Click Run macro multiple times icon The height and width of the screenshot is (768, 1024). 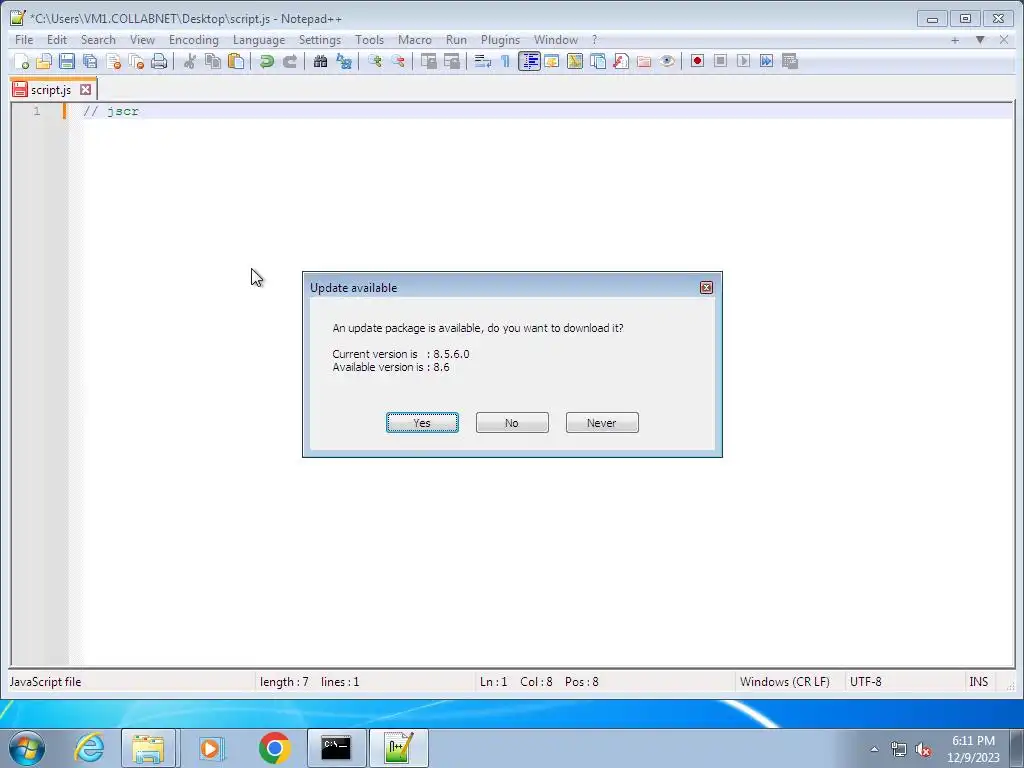[x=767, y=61]
